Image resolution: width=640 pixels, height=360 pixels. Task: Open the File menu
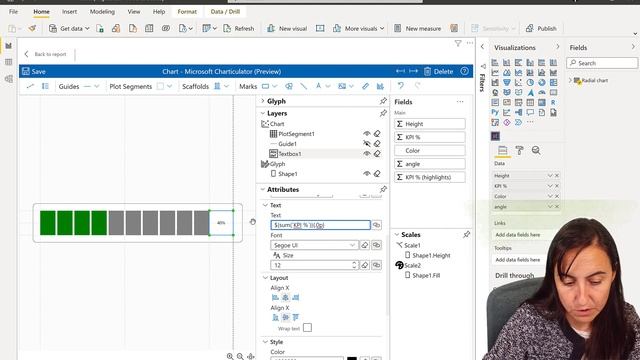[13, 11]
